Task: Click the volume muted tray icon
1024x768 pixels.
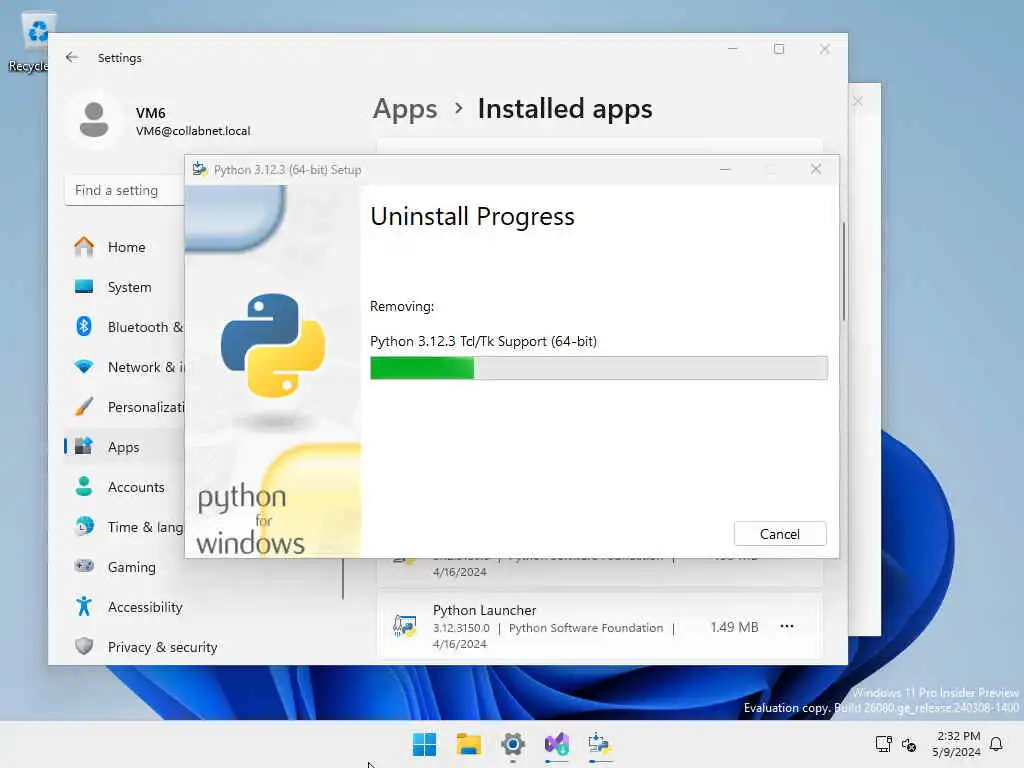Action: (909, 744)
